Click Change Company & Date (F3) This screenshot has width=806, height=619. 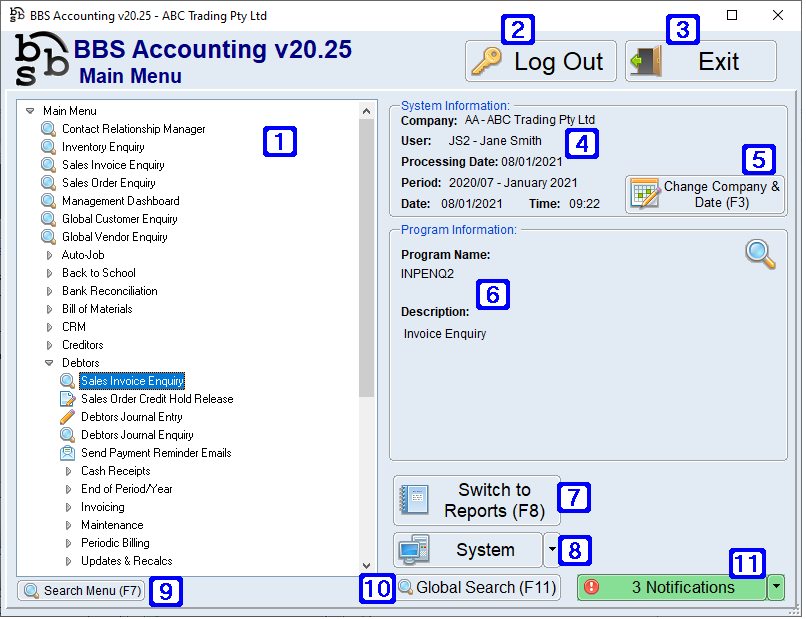705,194
